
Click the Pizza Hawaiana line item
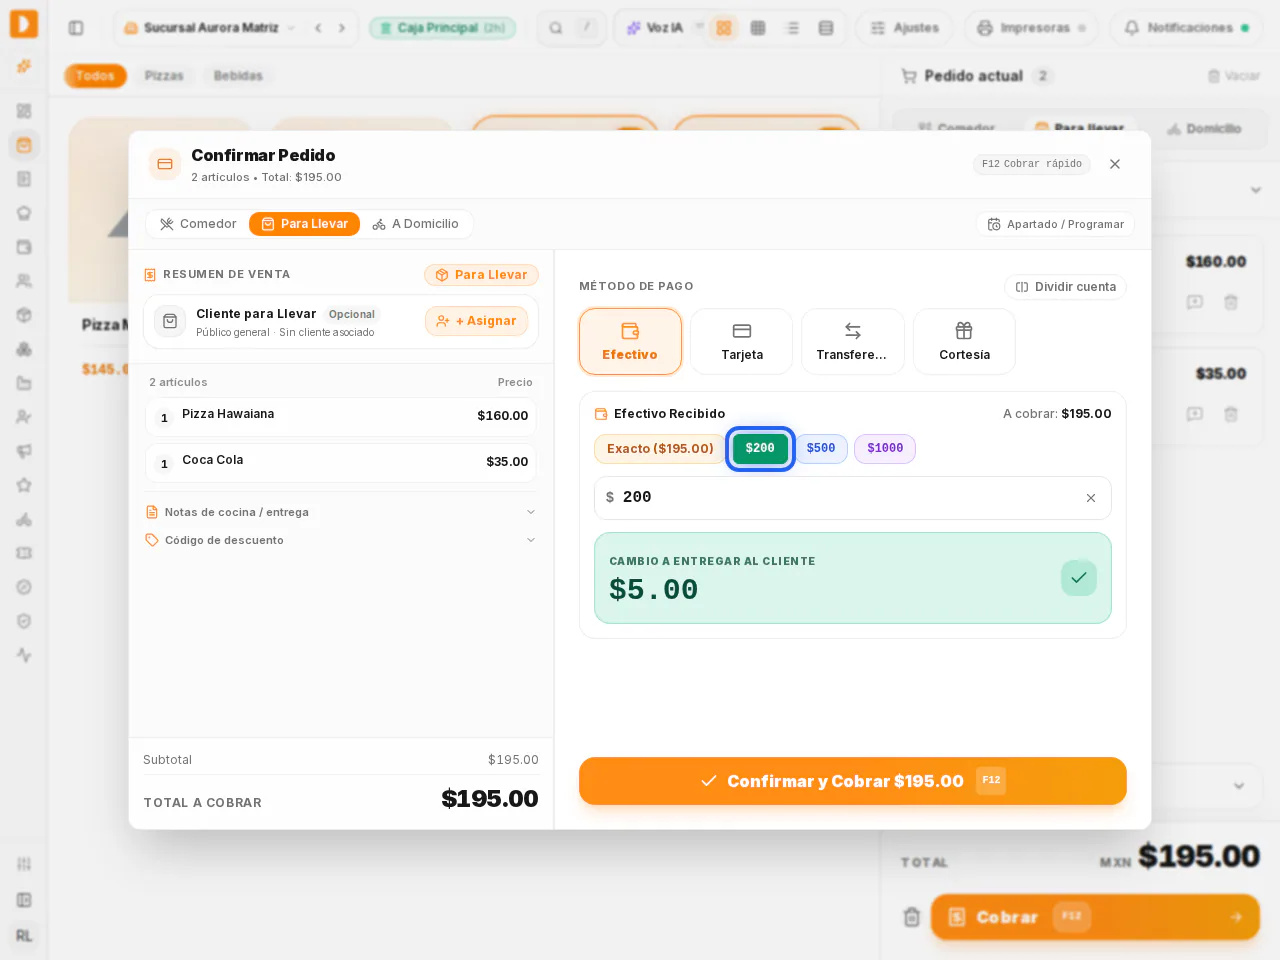341,417
